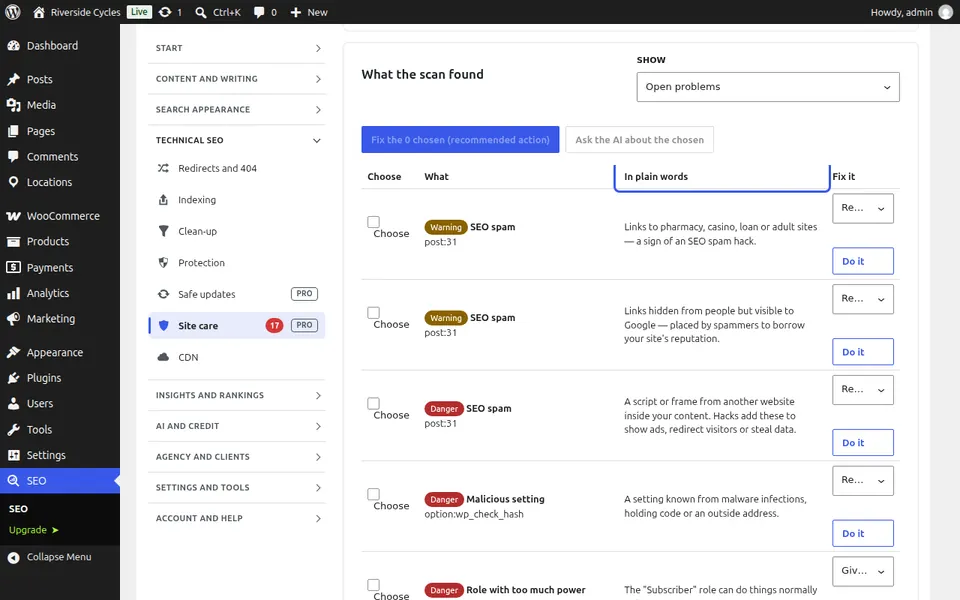Click Do it for Malicious setting
The height and width of the screenshot is (600, 960).
[x=863, y=533]
